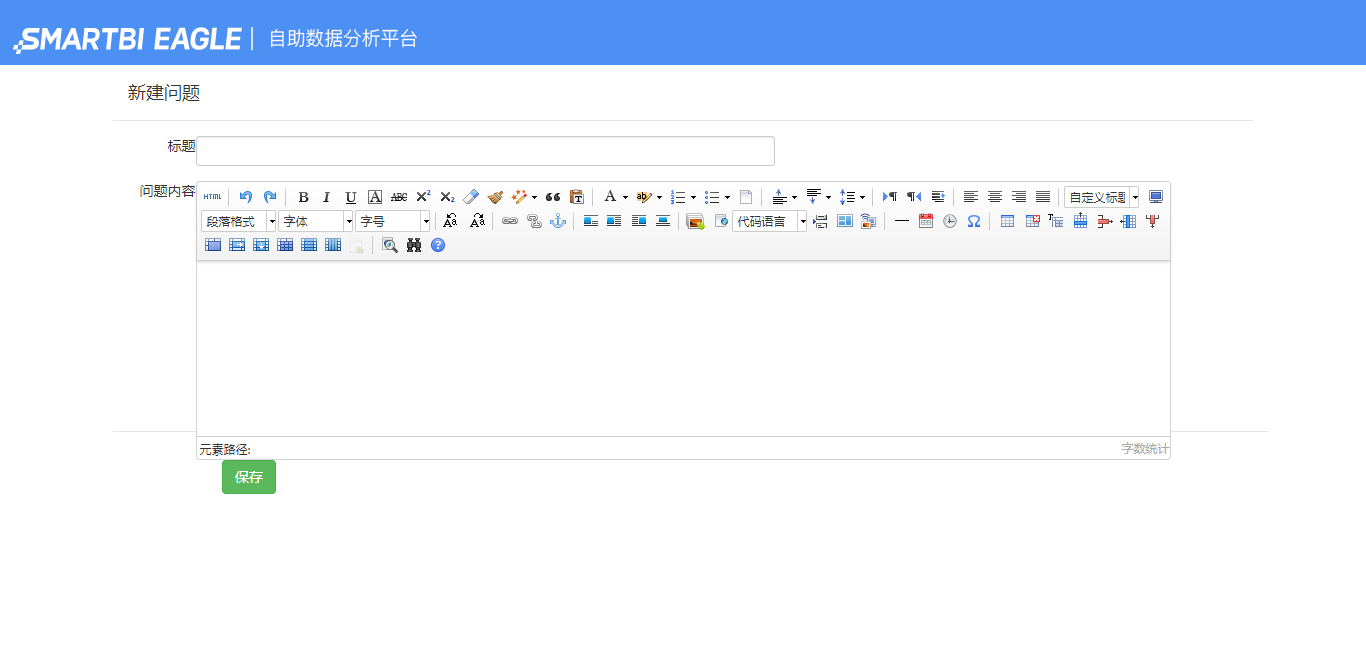Open 段落格式 paragraph format dropdown
This screenshot has height=657, width=1366.
click(x=239, y=221)
